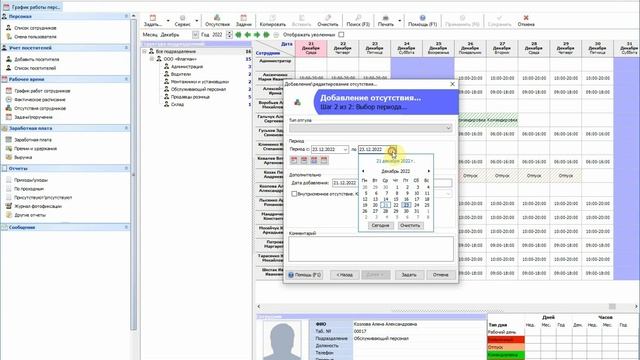The height and width of the screenshot is (360, 640).
Task: Show next month in calendar popup
Action: coord(429,171)
